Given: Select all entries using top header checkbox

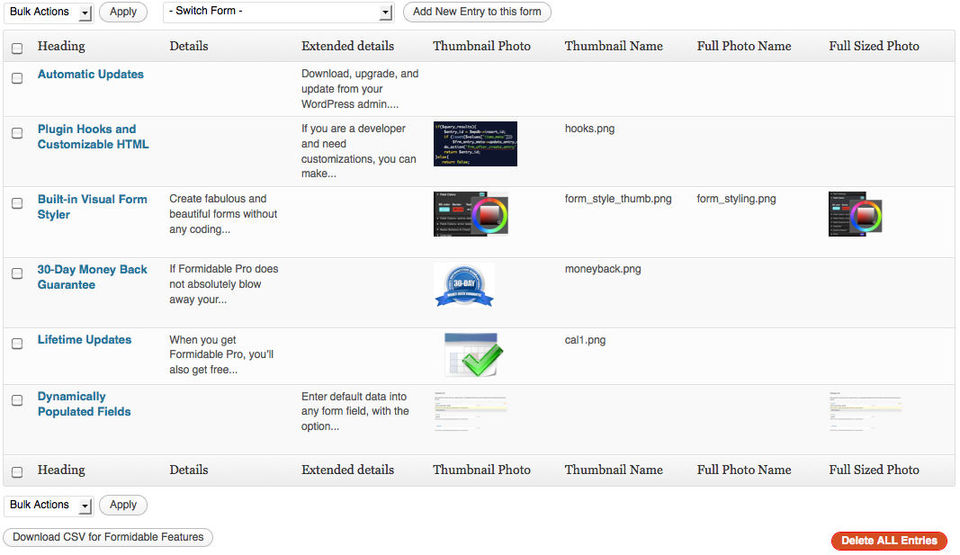Looking at the screenshot, I should click(17, 48).
